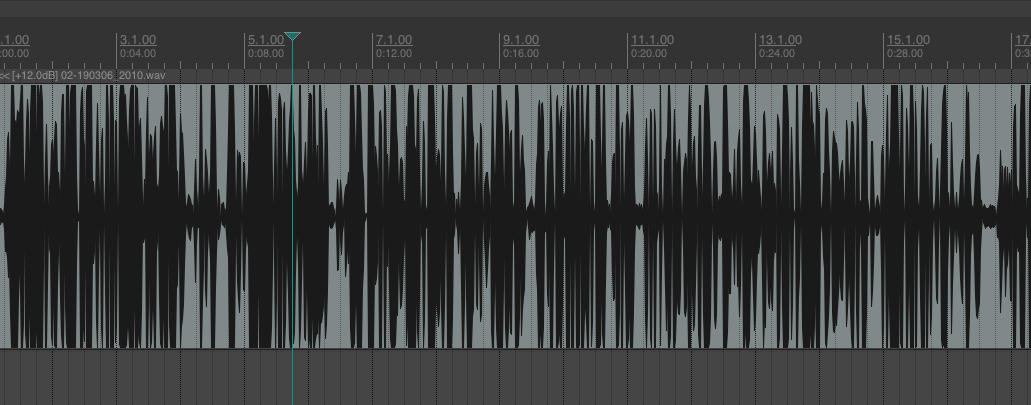Click the 11.1.00 mark on the timeline
The image size is (1031, 405).
(x=651, y=40)
